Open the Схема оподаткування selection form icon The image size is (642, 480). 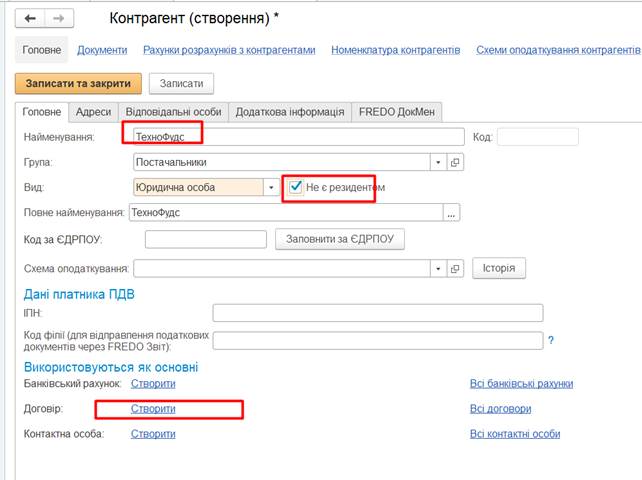[x=455, y=269]
